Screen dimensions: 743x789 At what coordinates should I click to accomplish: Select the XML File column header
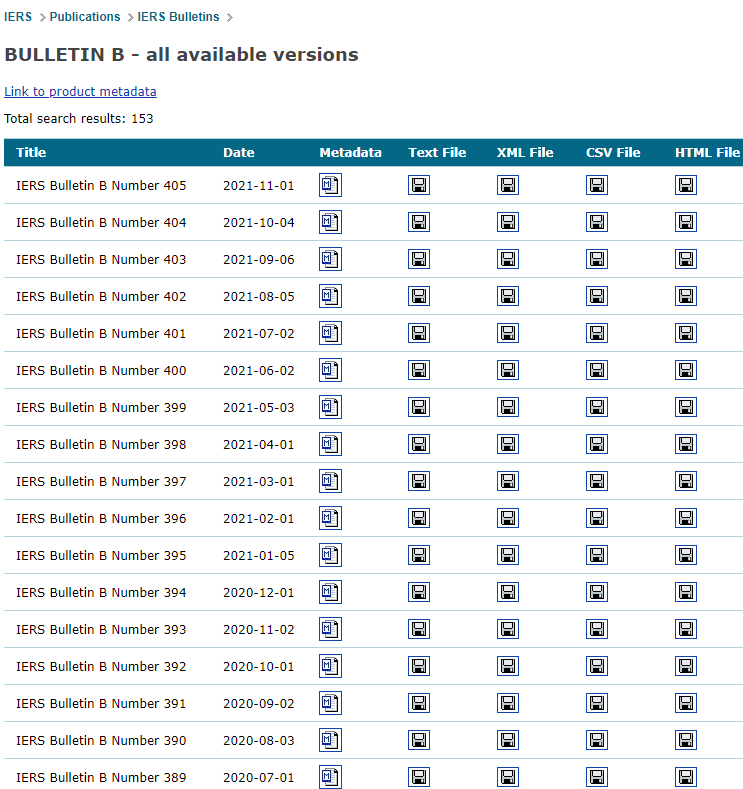pos(525,152)
